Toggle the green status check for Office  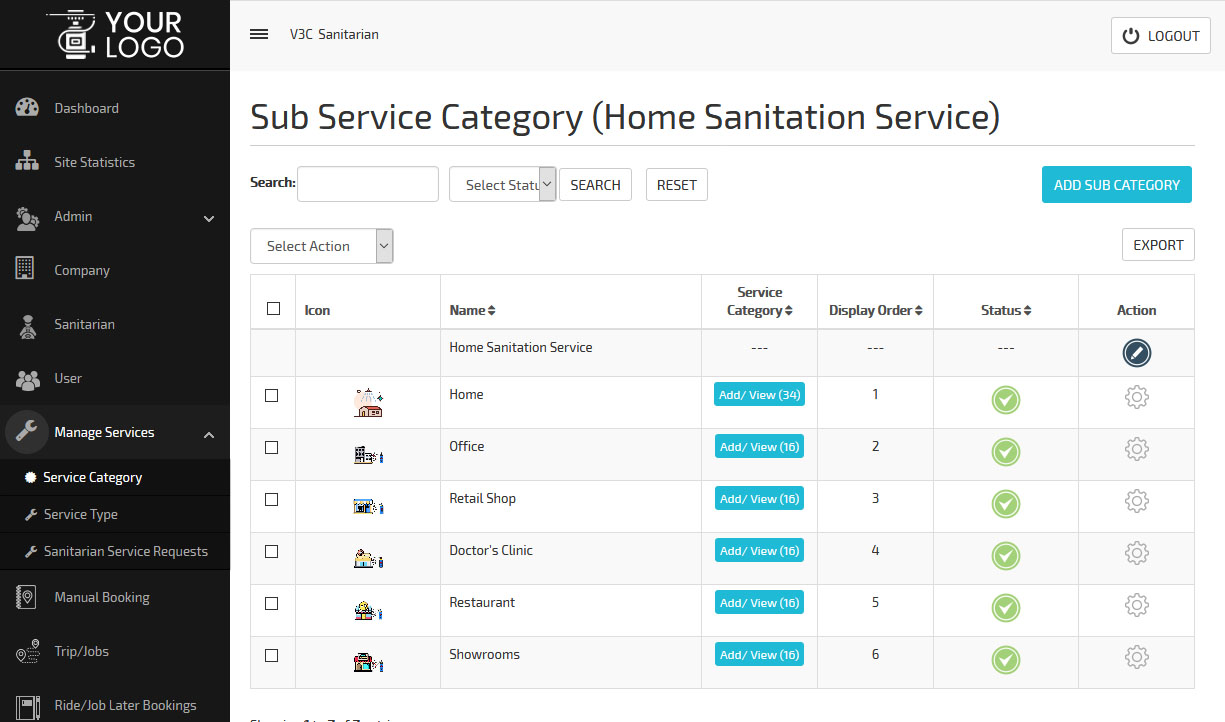tap(1005, 452)
